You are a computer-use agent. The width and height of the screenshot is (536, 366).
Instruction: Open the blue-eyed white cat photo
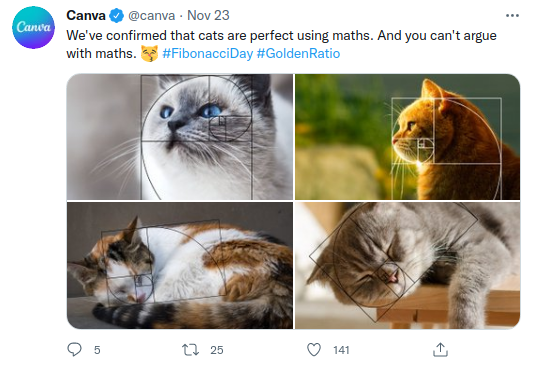[x=180, y=137]
